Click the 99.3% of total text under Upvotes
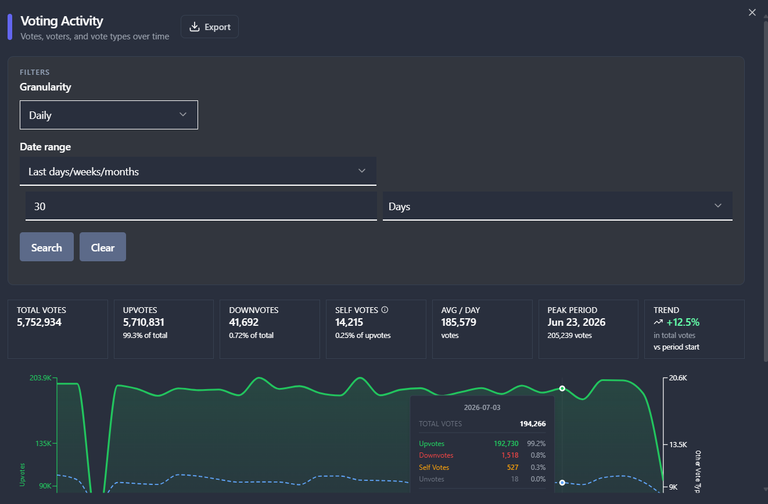This screenshot has width=768, height=504. pos(145,335)
